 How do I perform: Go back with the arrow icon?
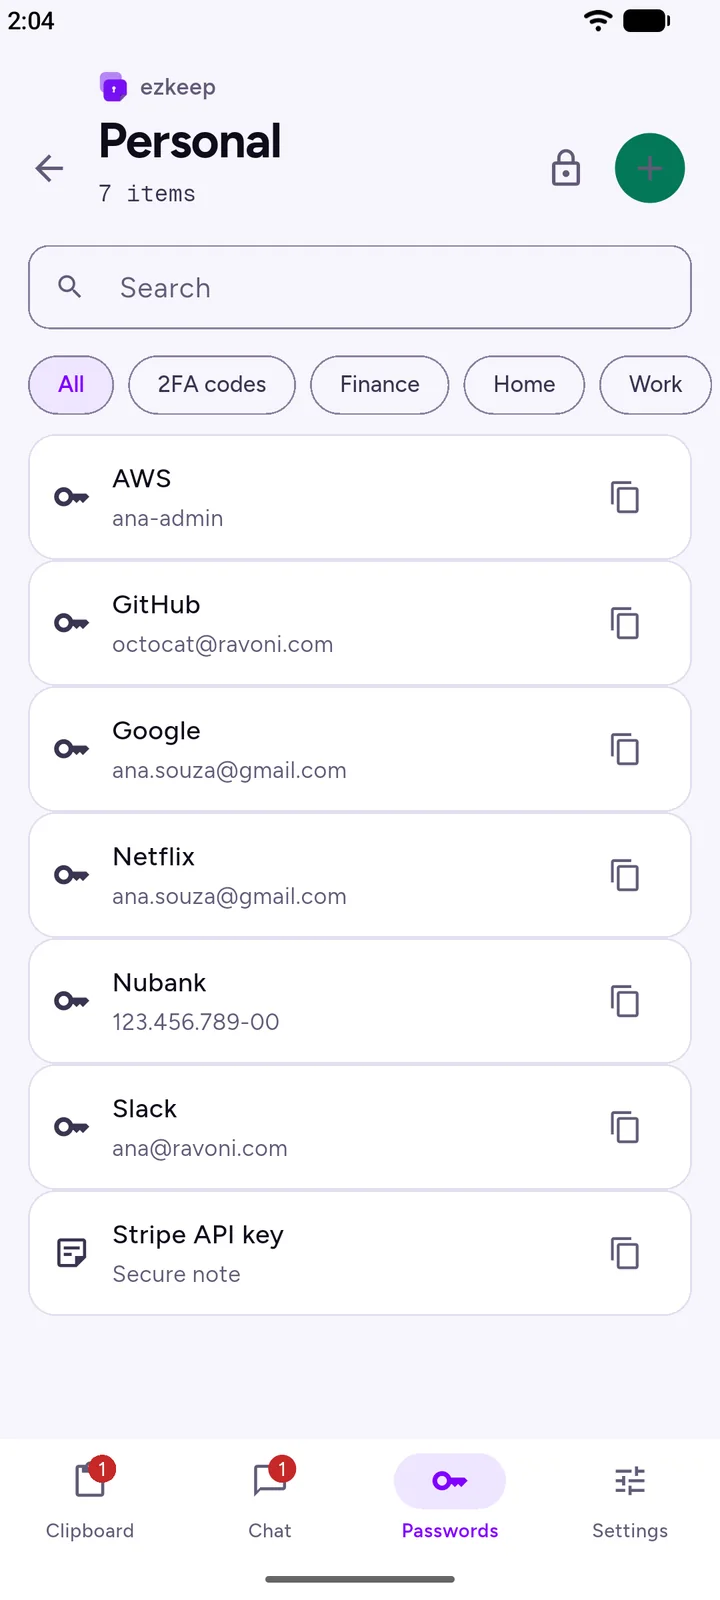click(49, 168)
